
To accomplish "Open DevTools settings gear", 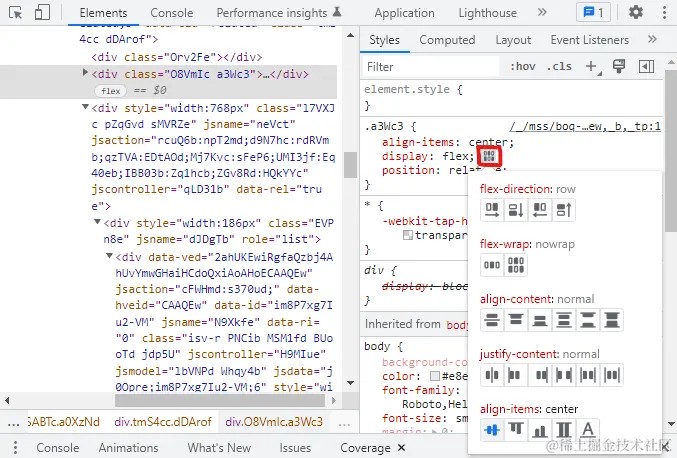I will [x=636, y=12].
